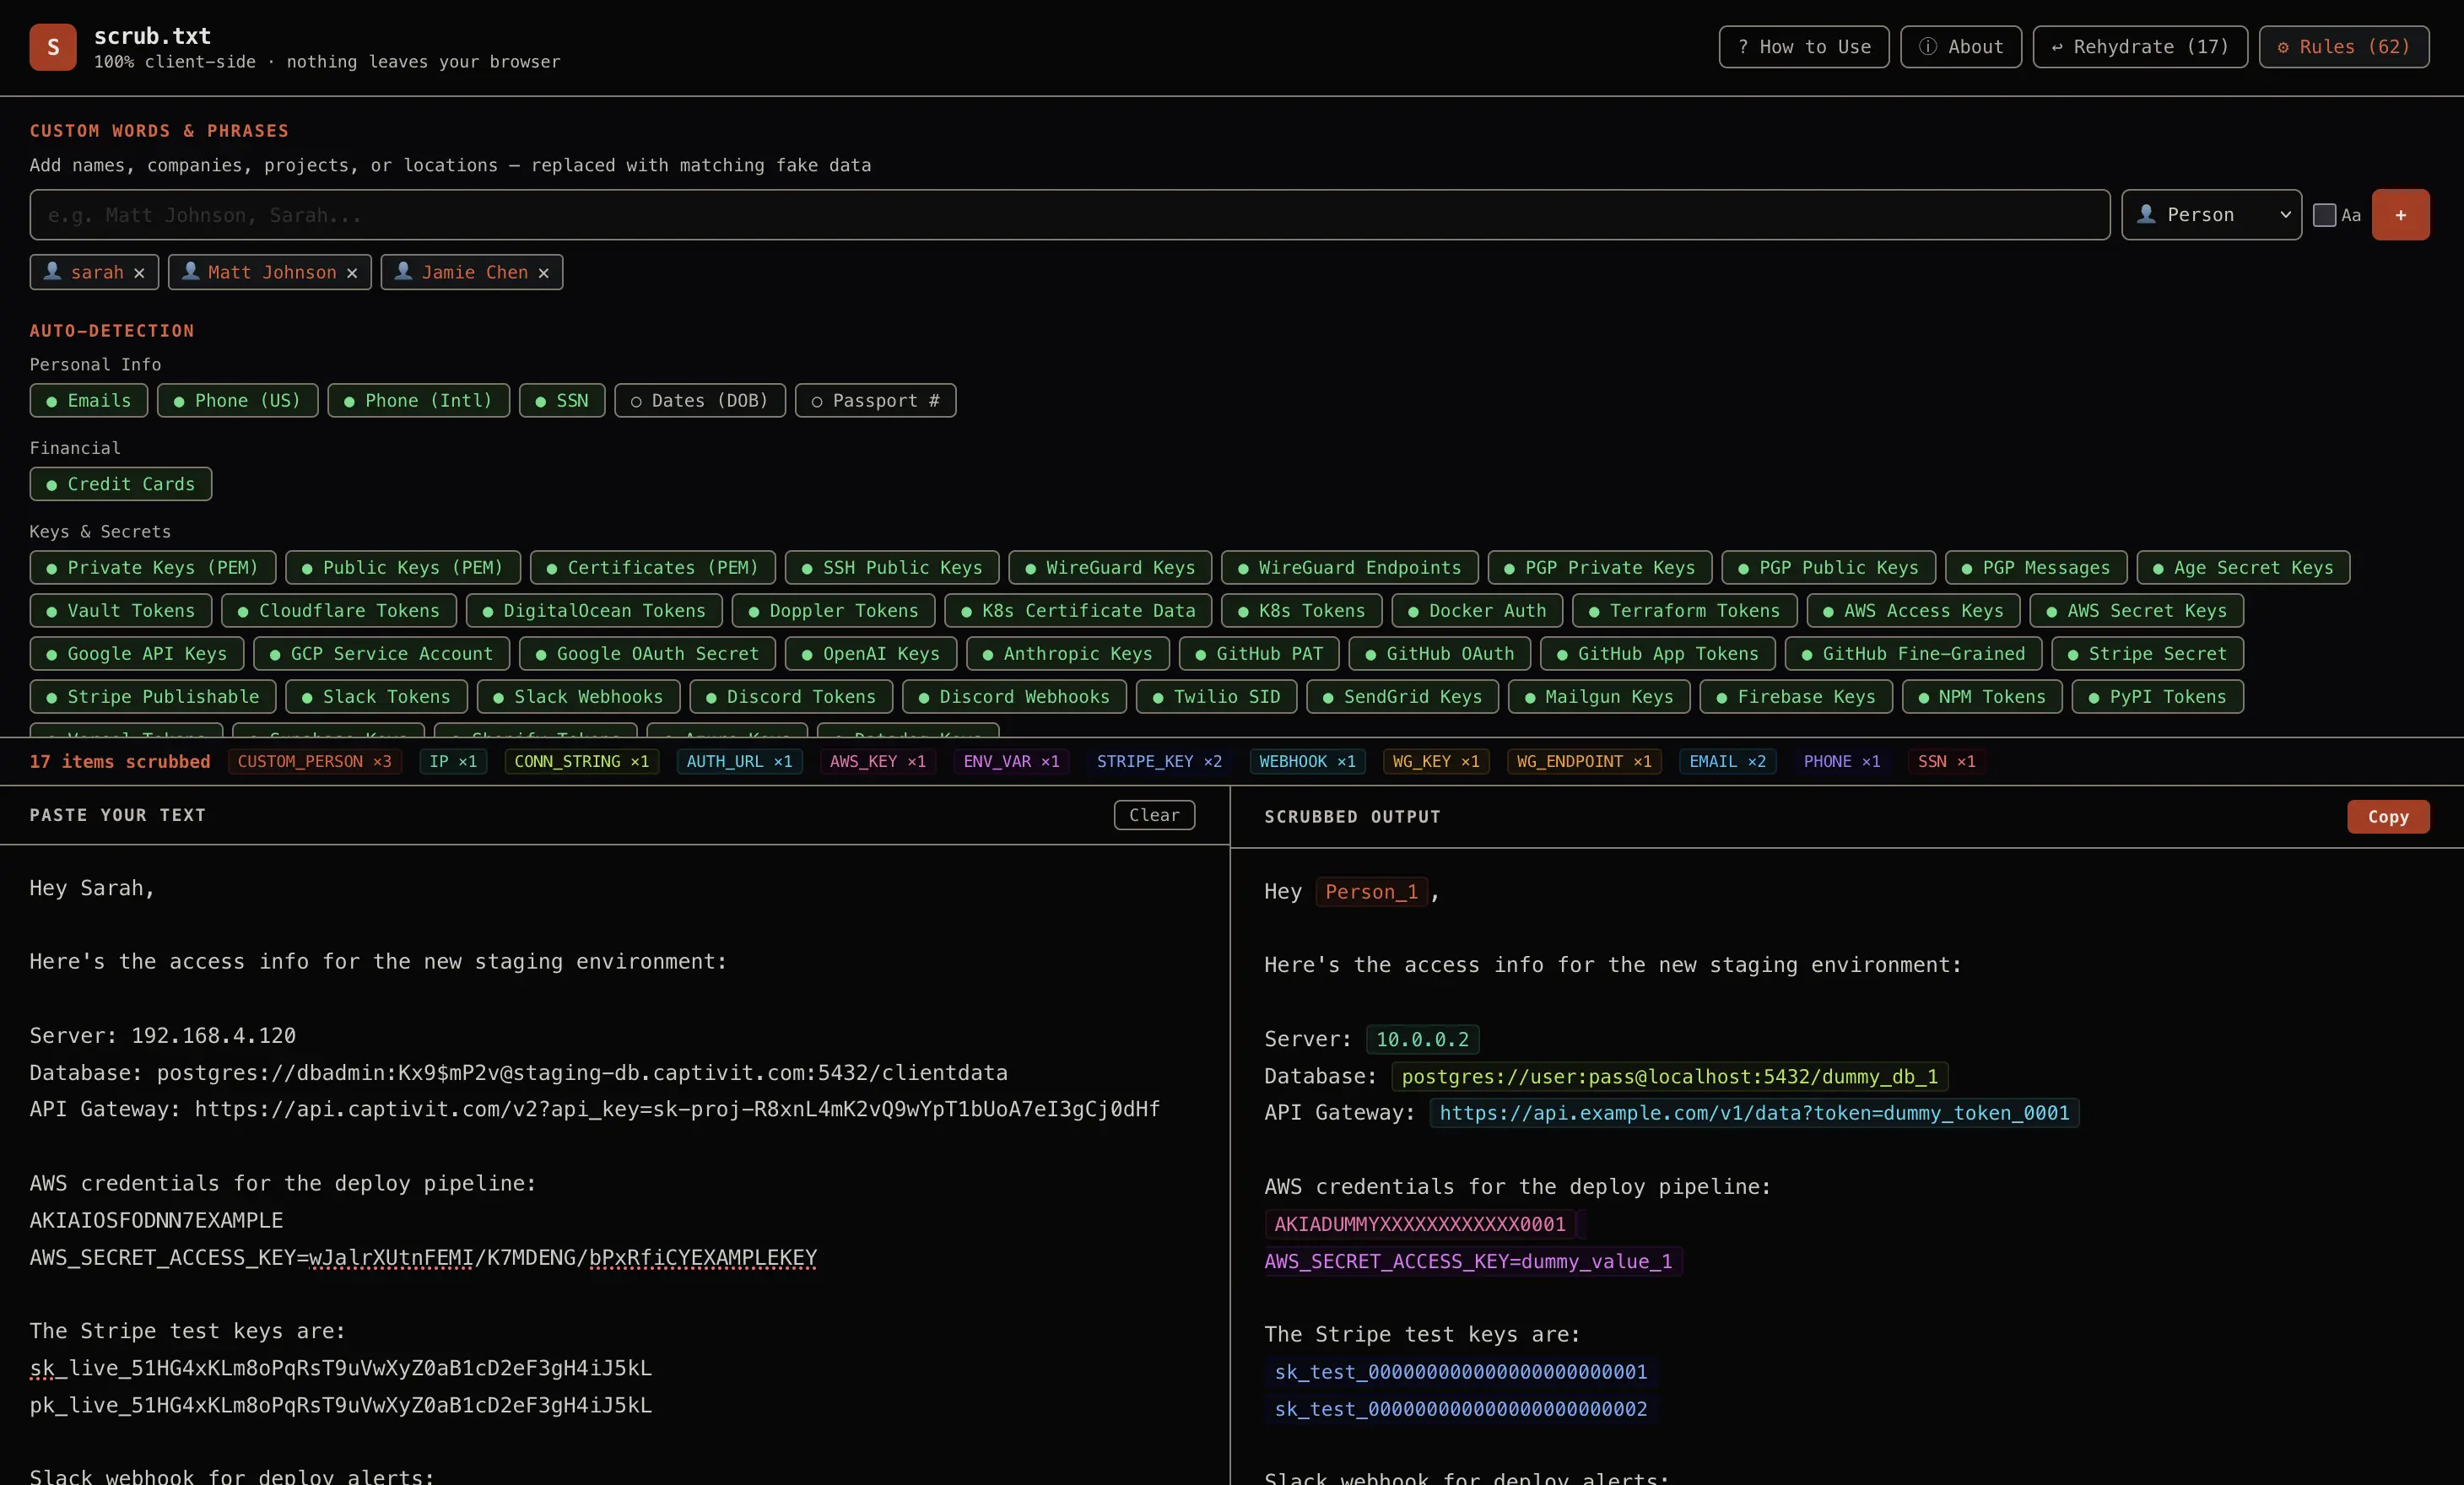Disable Emails auto-detection
Image resolution: width=2464 pixels, height=1485 pixels.
point(88,400)
